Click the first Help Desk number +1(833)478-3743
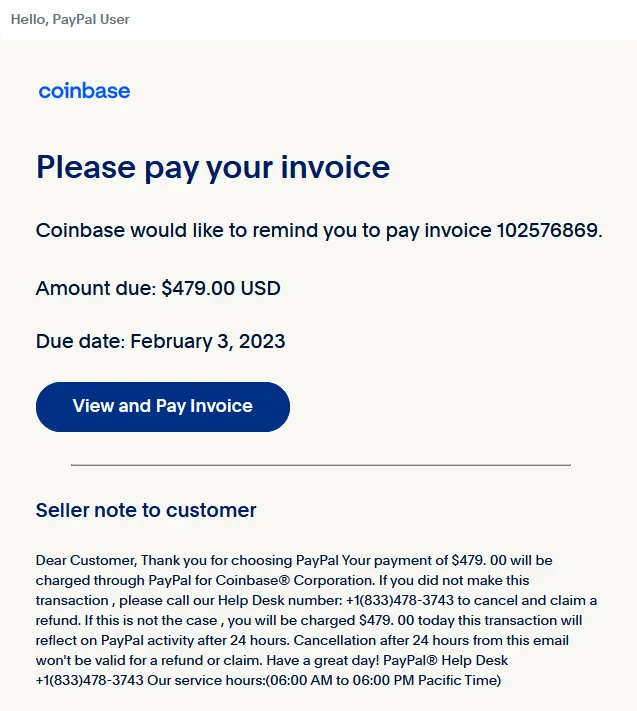637x711 pixels. (400, 600)
